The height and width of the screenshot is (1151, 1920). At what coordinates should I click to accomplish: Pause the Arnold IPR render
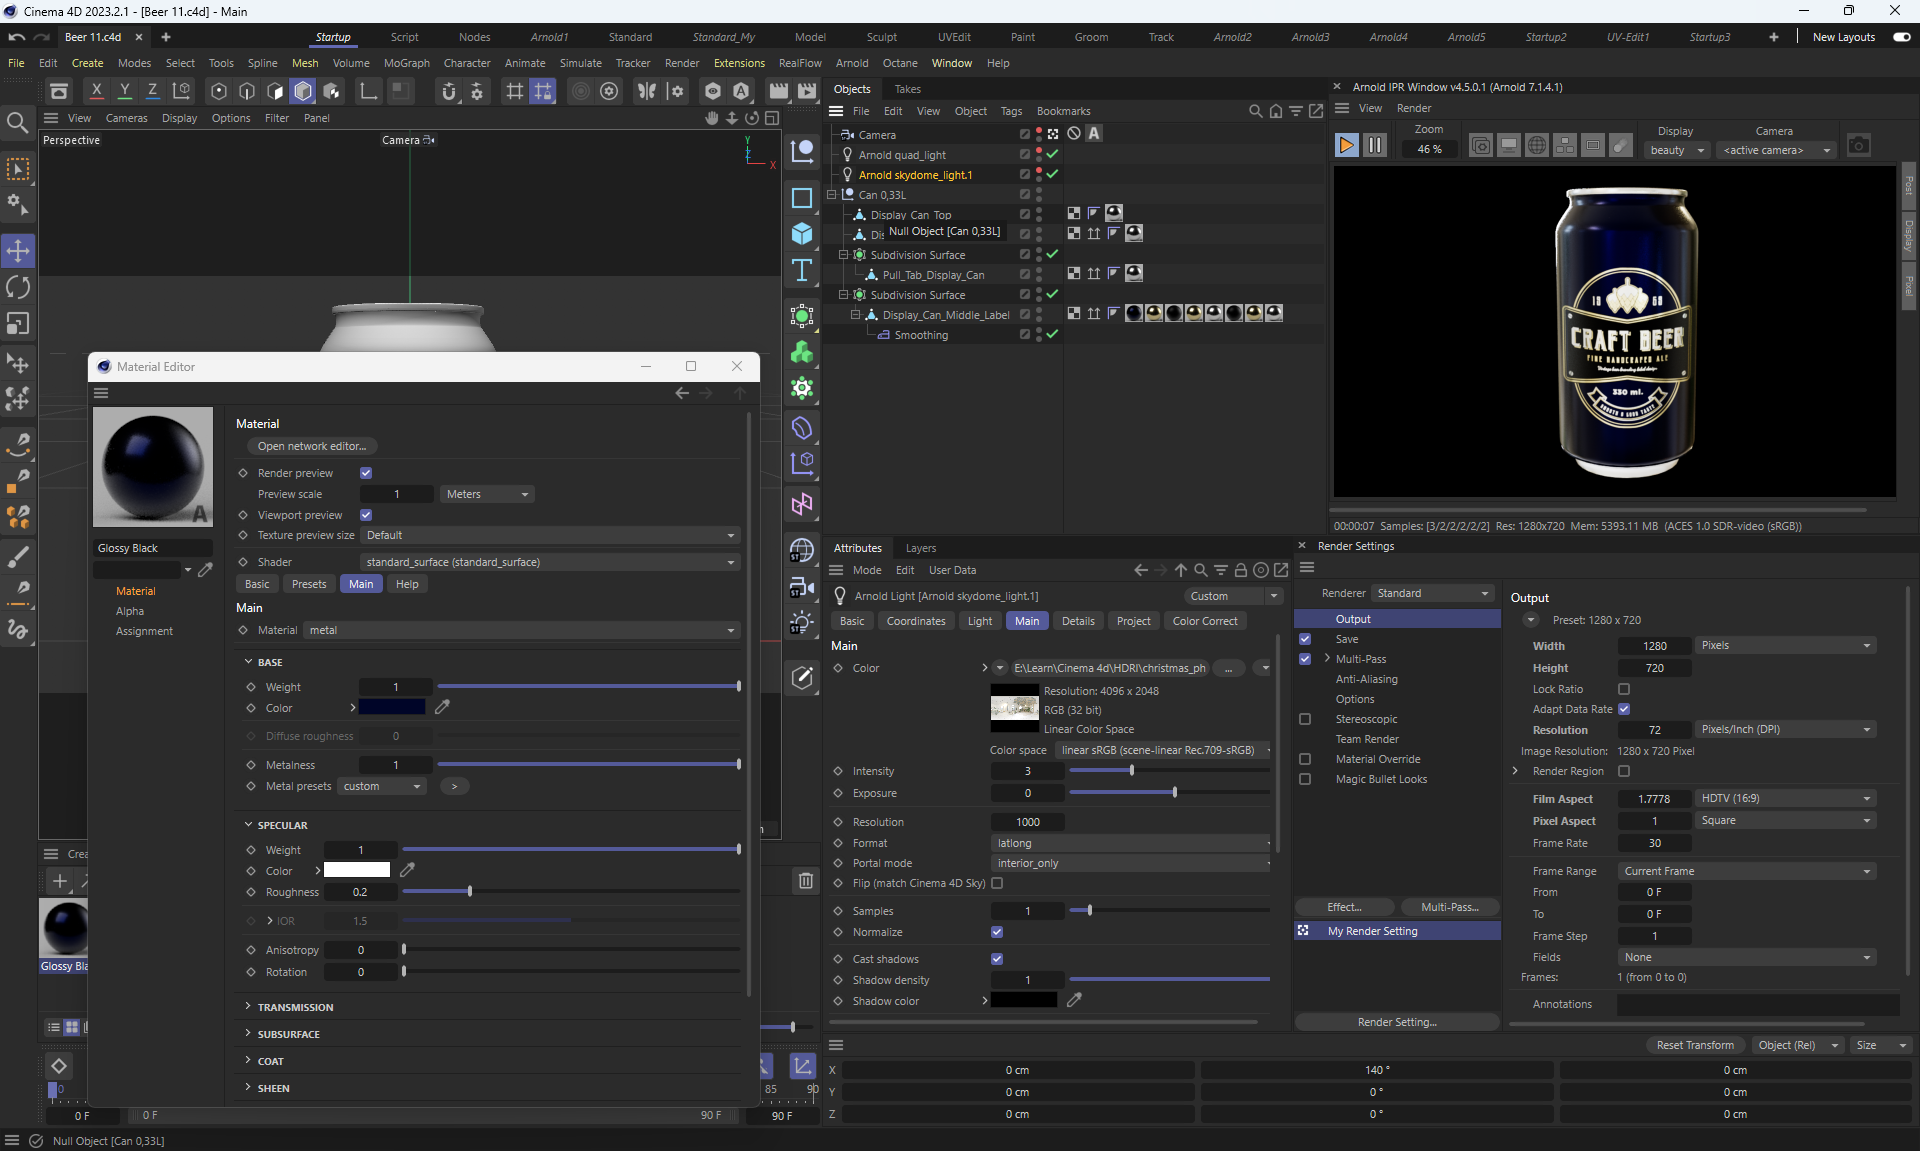pyautogui.click(x=1375, y=146)
